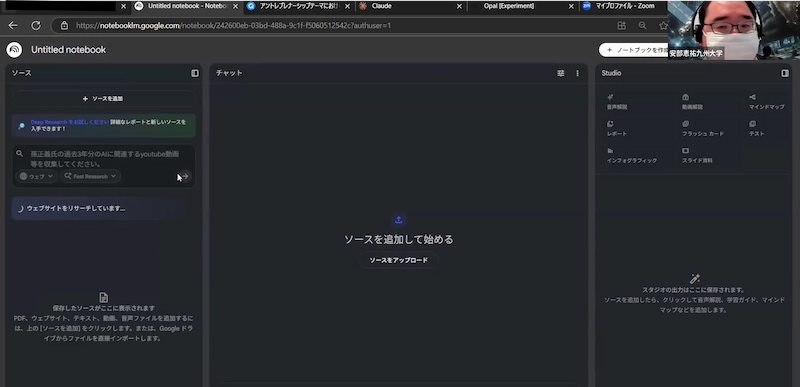Click the lock icon in the address bar
The image size is (800, 387).
coord(64,25)
